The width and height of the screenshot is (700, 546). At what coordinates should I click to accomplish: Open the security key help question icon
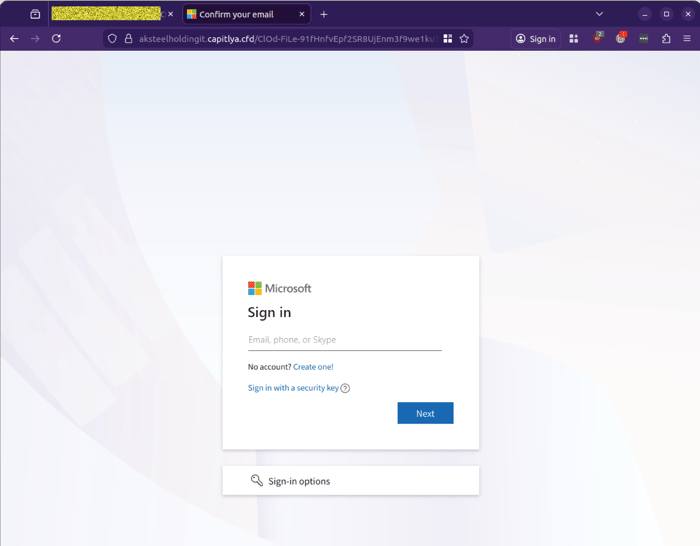coord(345,388)
